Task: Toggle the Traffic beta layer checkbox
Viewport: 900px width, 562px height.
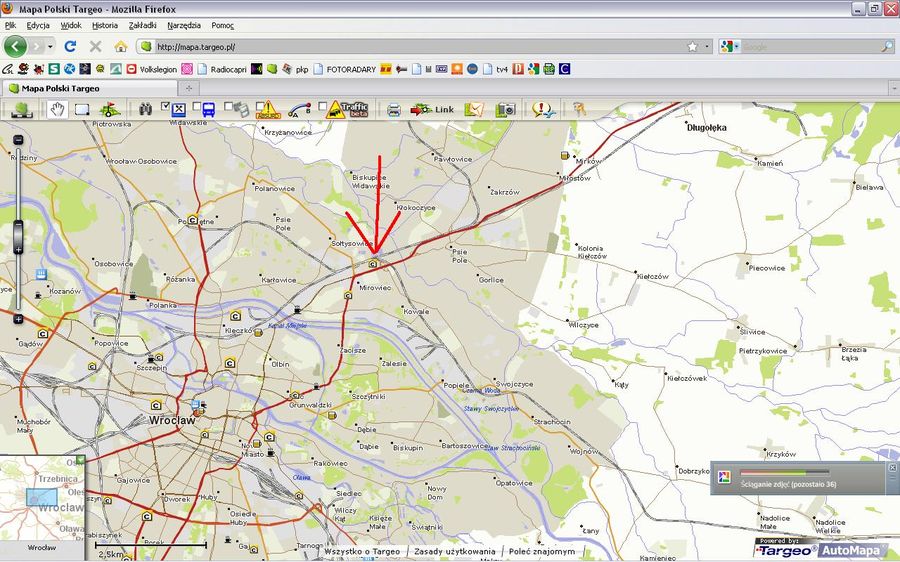Action: pyautogui.click(x=323, y=106)
